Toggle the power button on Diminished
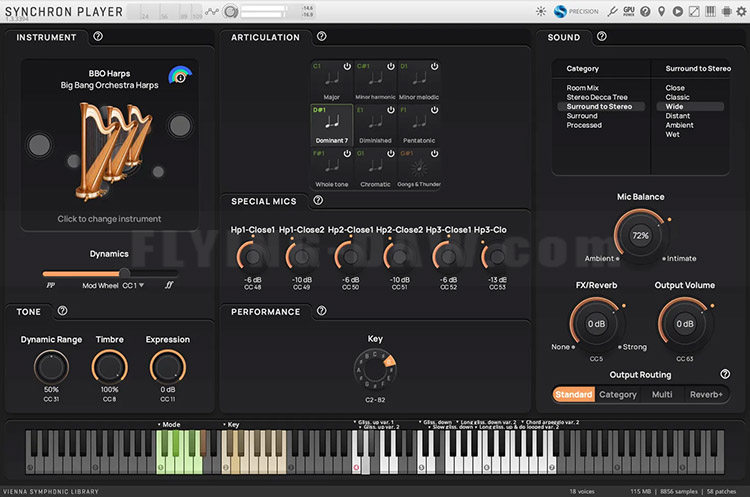Screen dimensions: 750x497 tap(391, 110)
